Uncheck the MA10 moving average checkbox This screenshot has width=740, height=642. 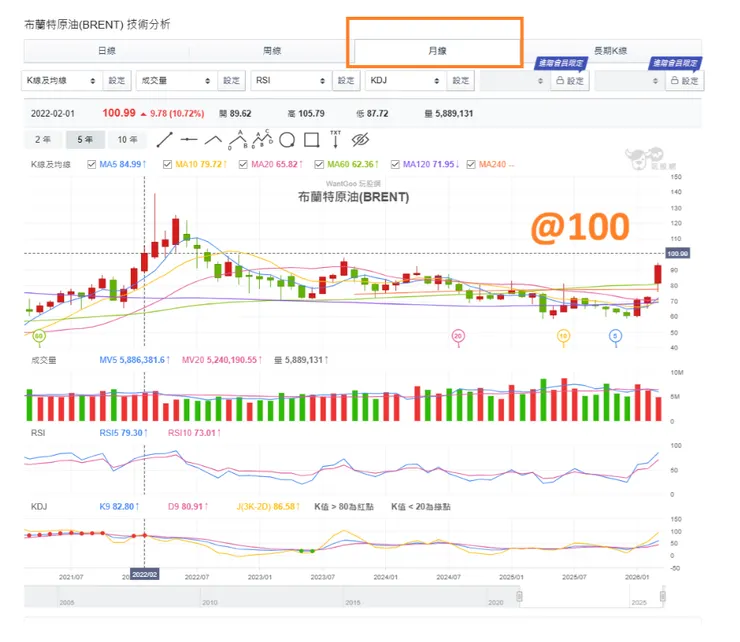click(167, 164)
